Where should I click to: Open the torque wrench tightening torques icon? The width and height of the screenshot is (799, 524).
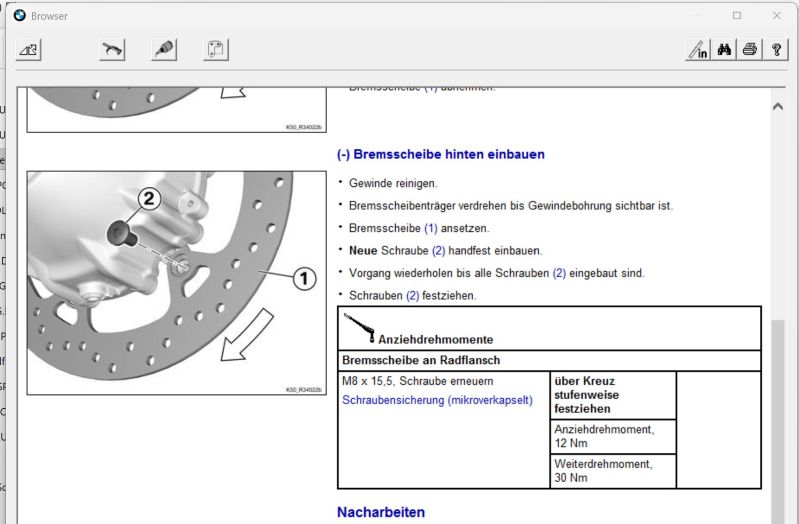(x=113, y=49)
